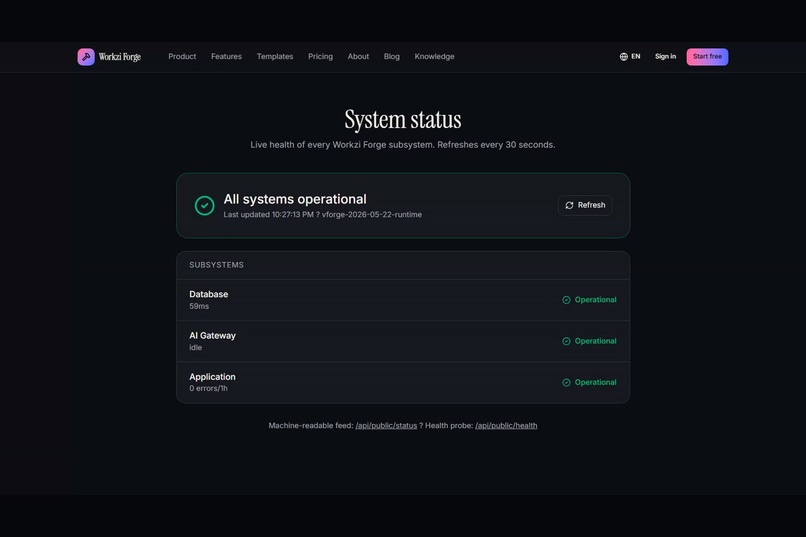Image resolution: width=806 pixels, height=537 pixels.
Task: Click the AI Gateway subsystem name
Action: [212, 336]
